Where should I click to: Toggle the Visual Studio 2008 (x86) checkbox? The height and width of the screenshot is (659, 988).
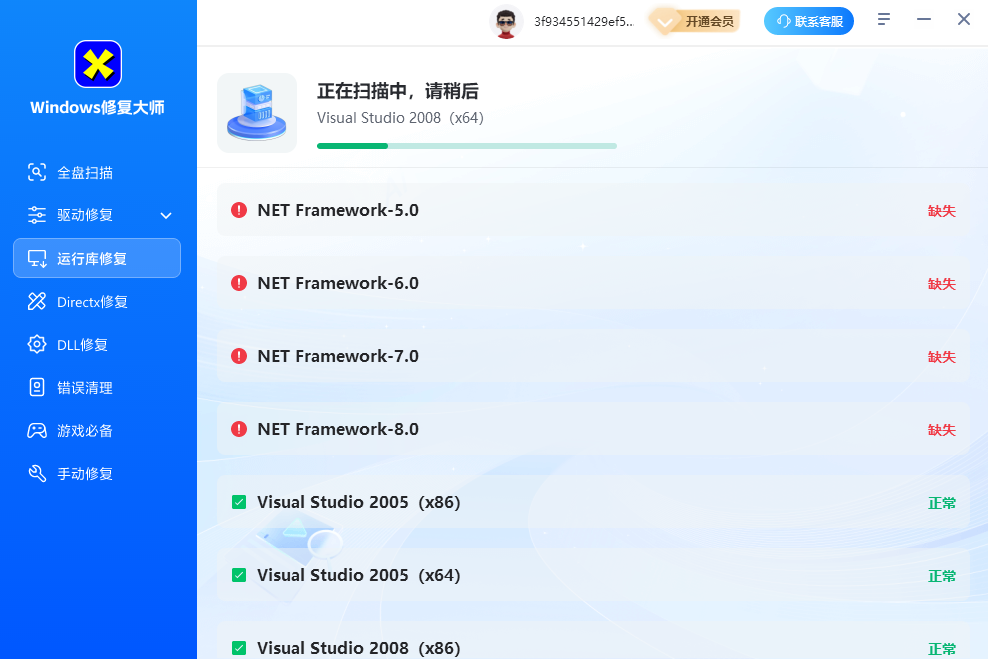click(239, 648)
